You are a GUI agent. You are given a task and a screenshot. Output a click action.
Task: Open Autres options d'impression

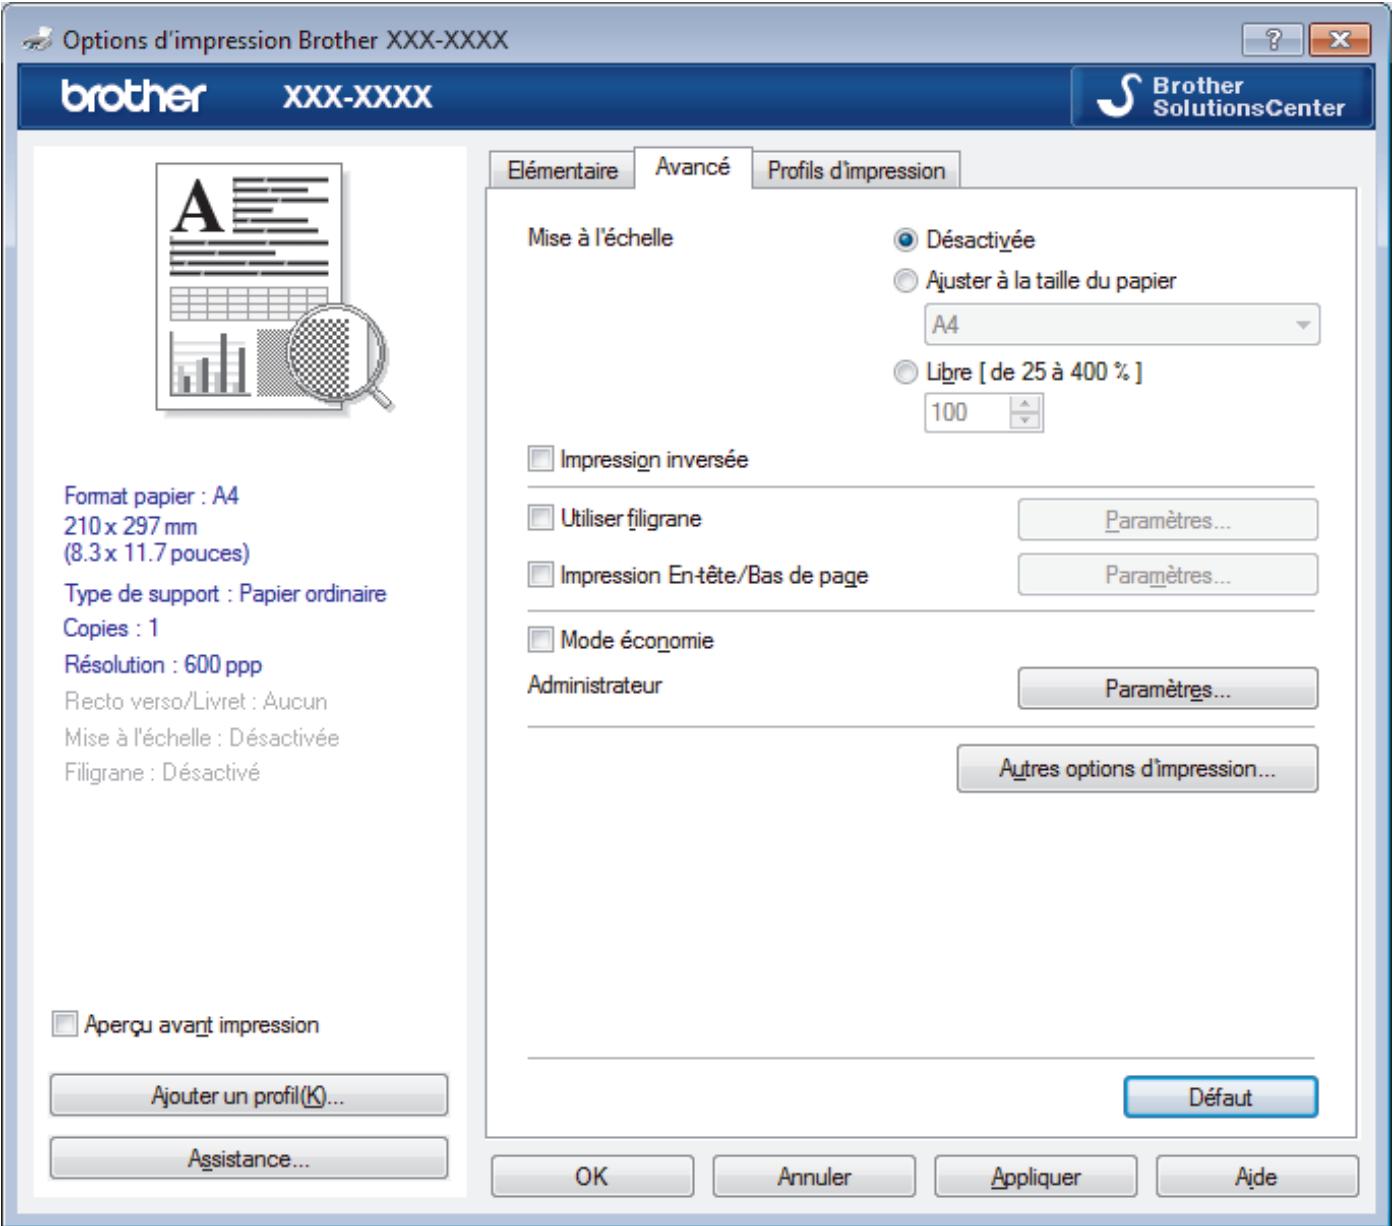pos(1138,769)
